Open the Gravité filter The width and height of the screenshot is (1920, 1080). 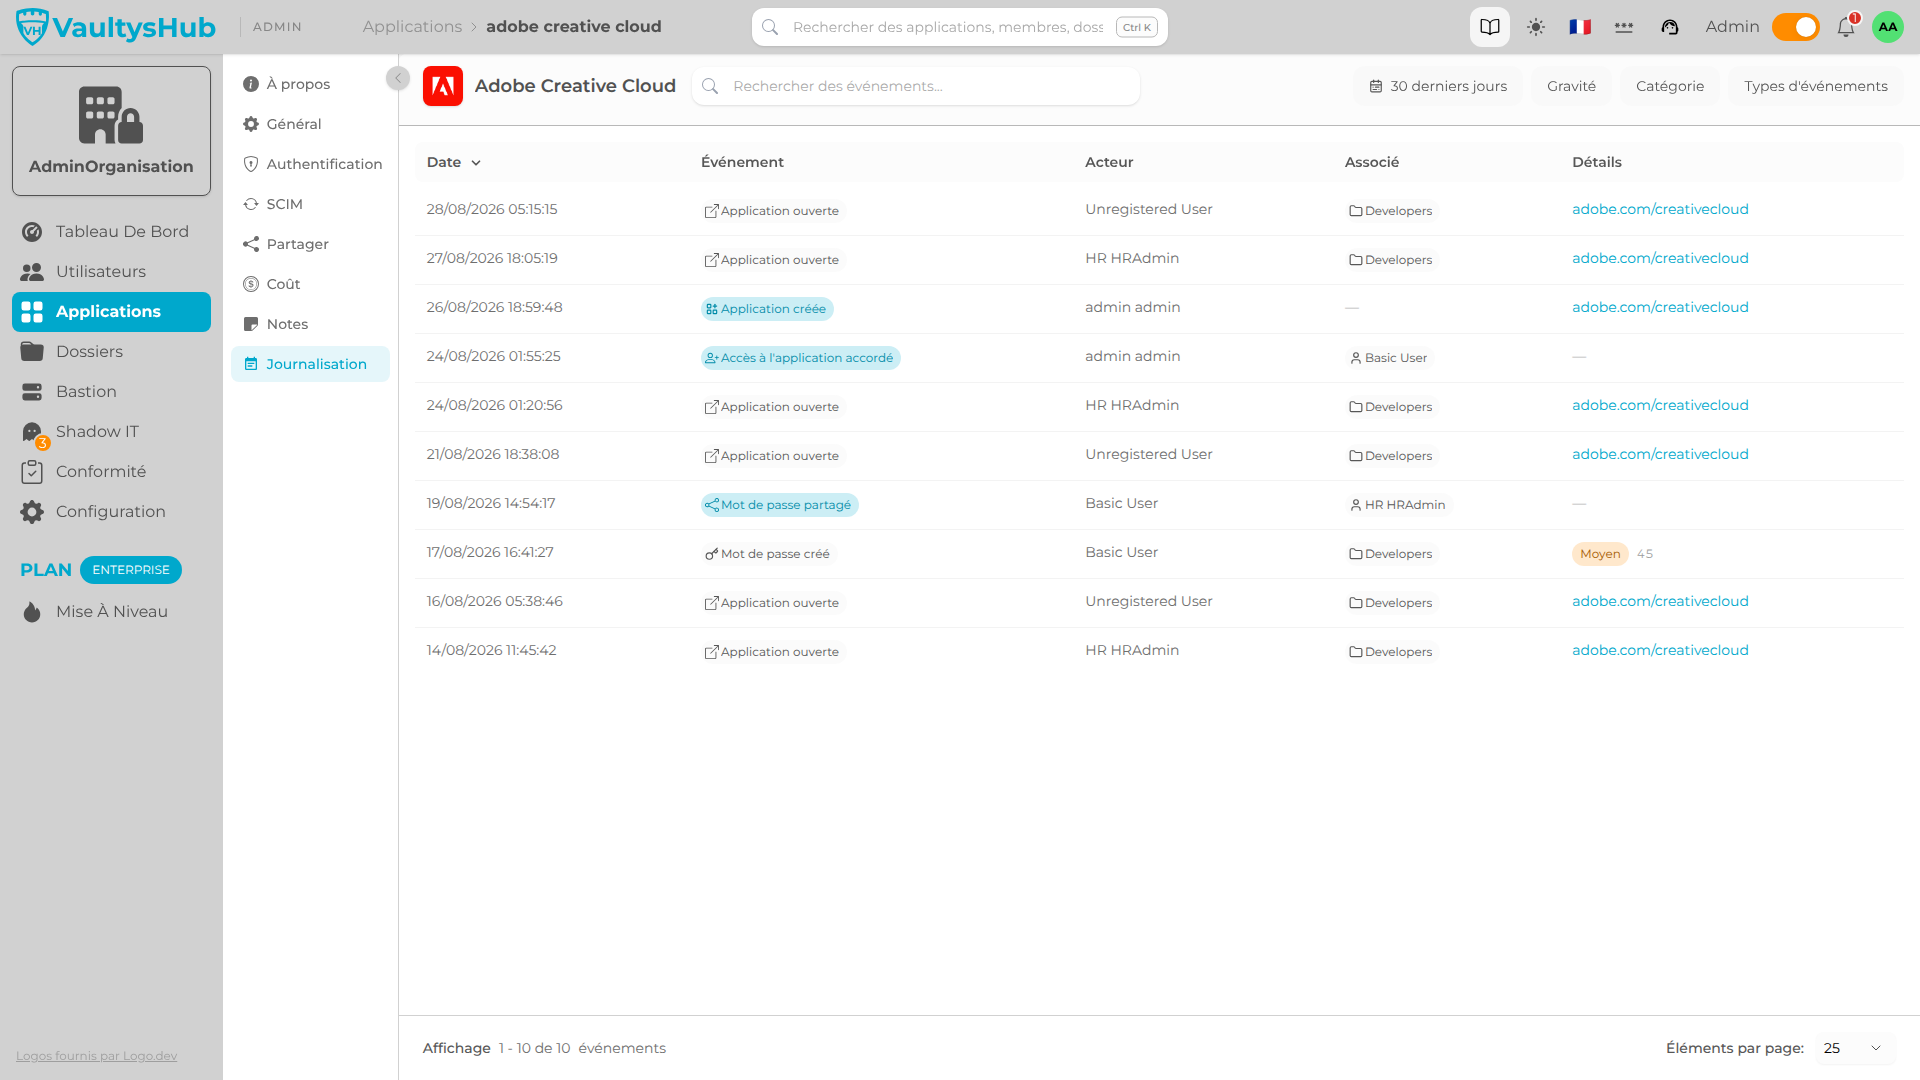[x=1571, y=86]
